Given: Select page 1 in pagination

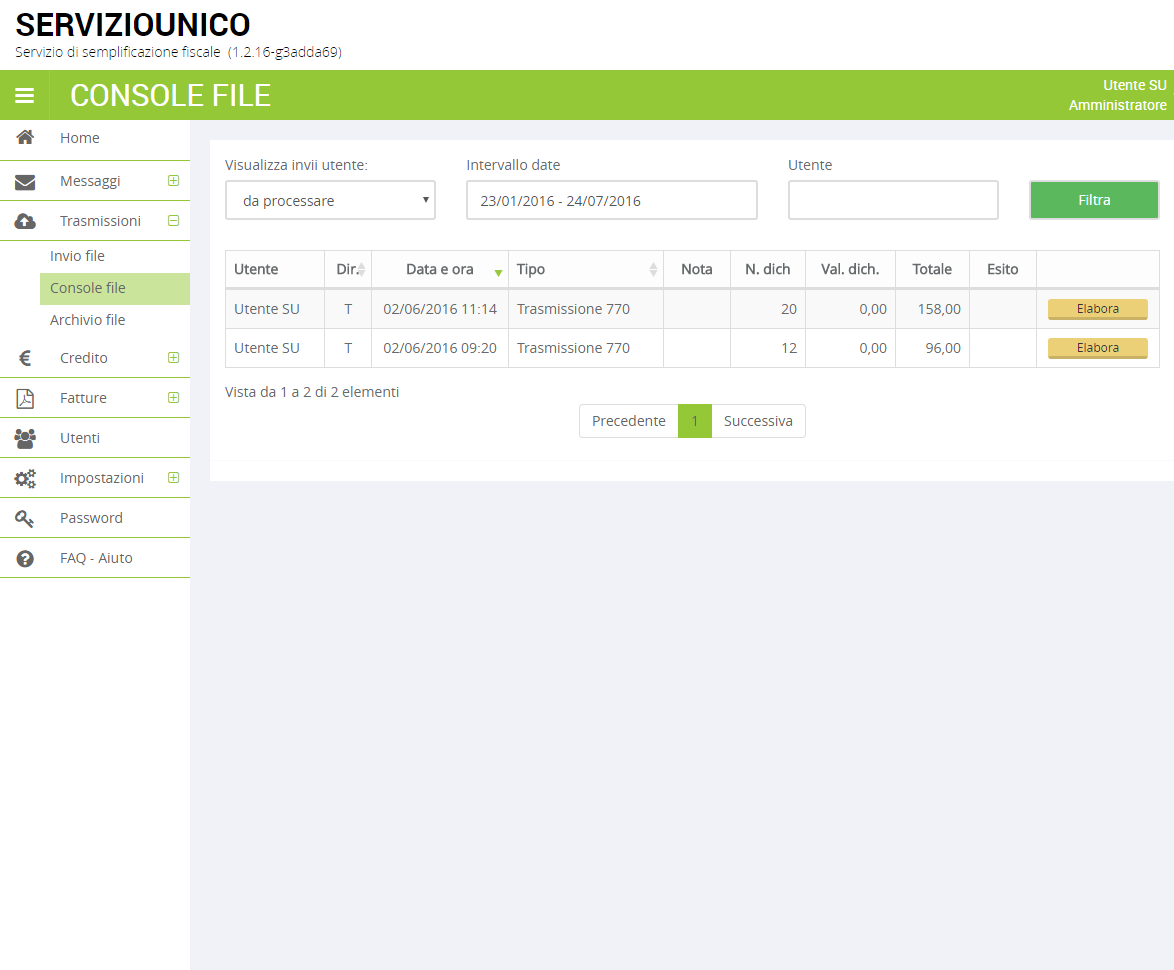Looking at the screenshot, I should [695, 421].
